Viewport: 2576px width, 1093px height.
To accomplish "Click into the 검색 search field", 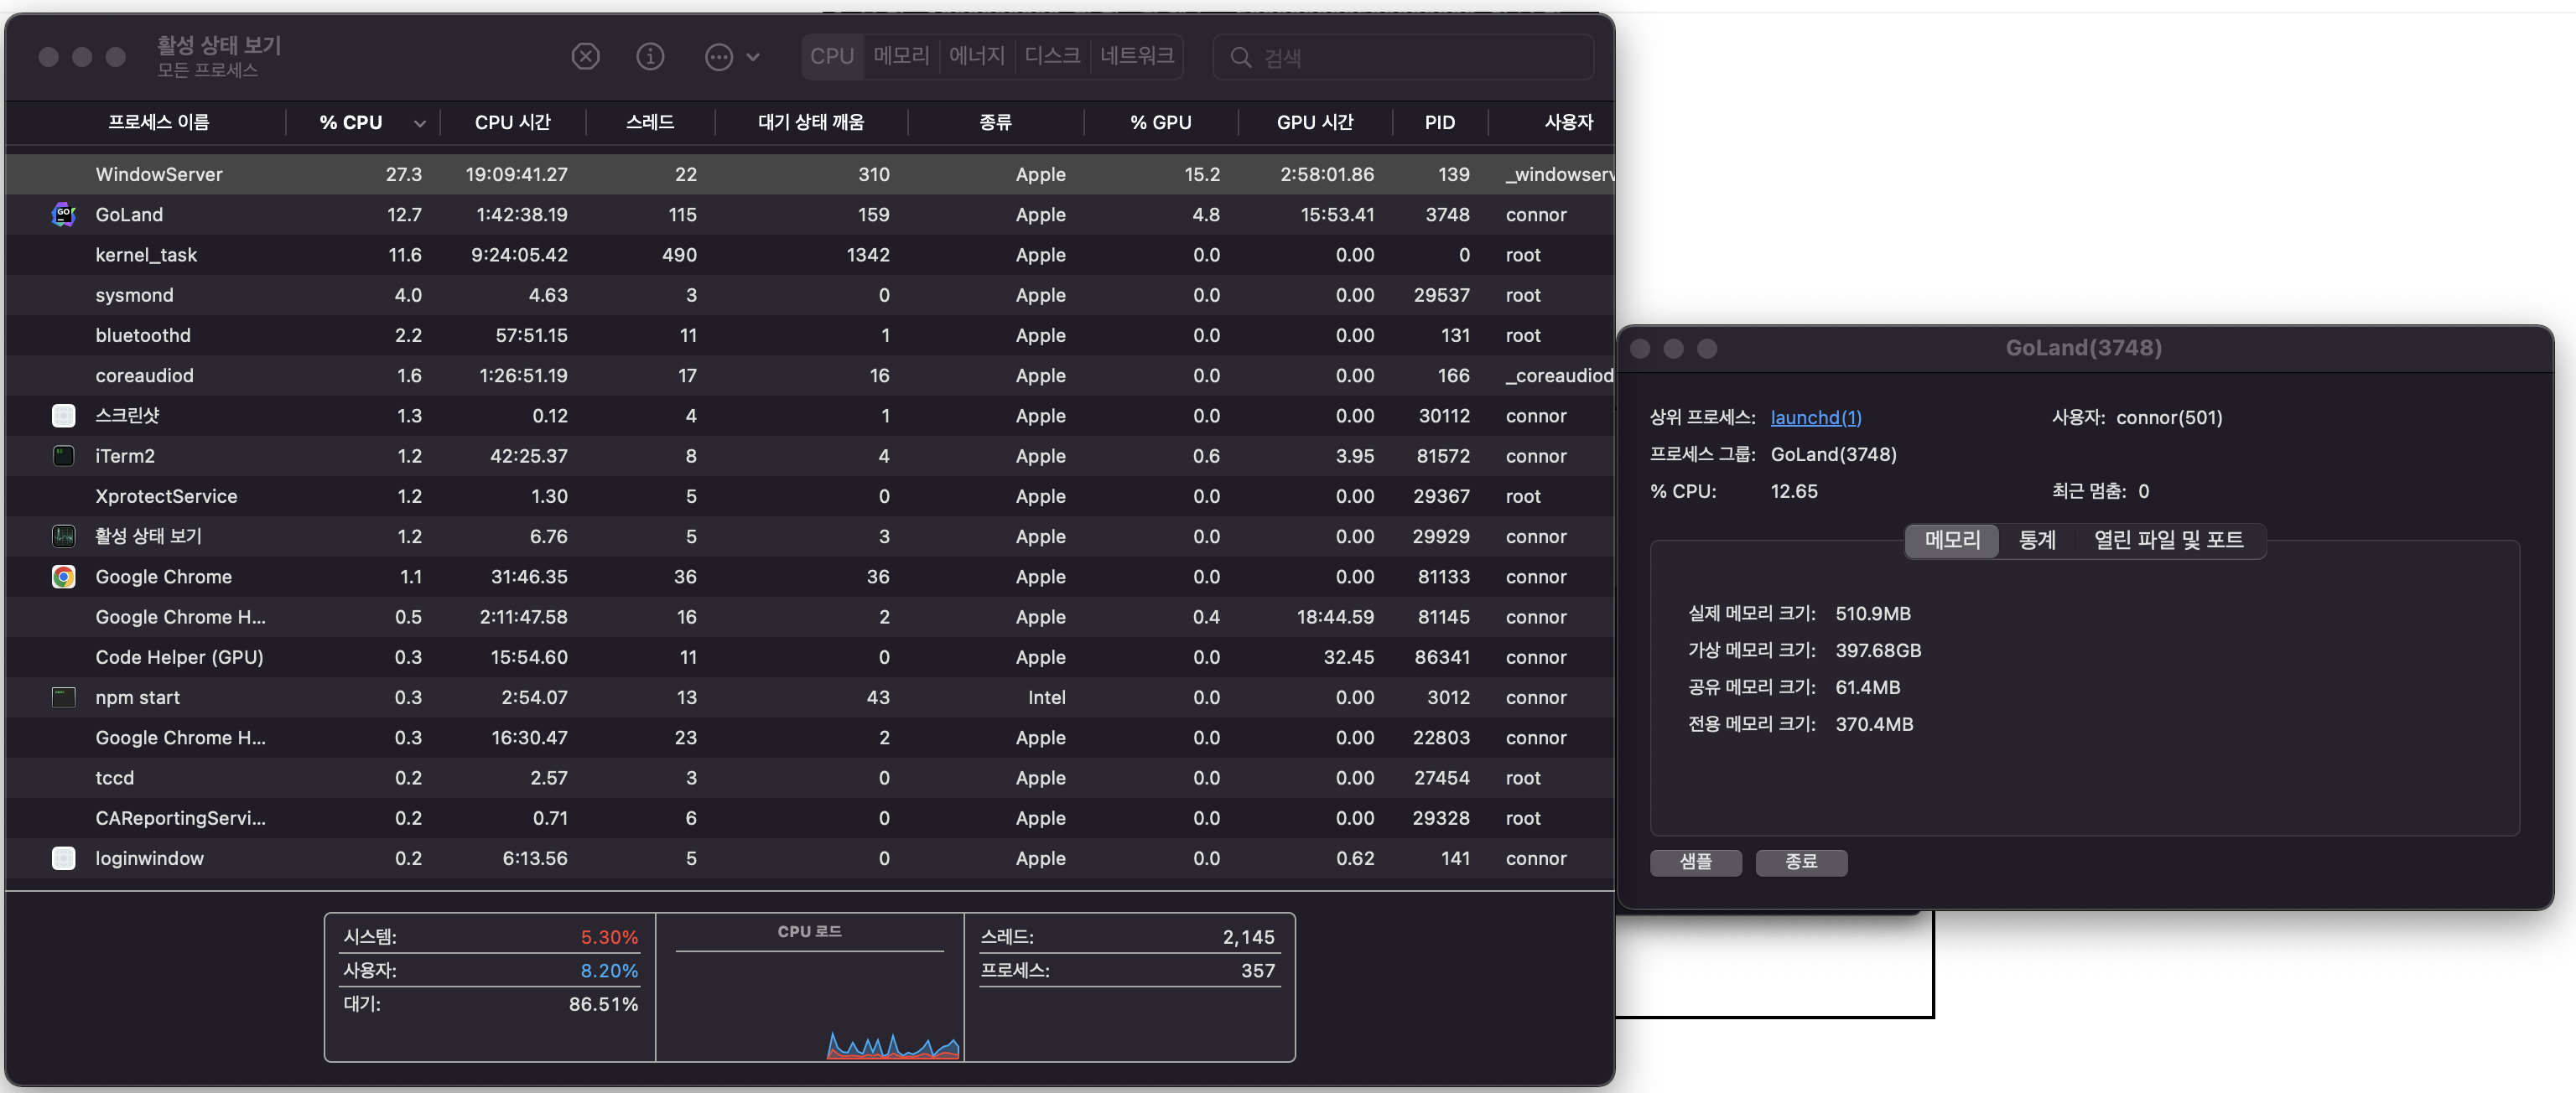I will 1420,57.
